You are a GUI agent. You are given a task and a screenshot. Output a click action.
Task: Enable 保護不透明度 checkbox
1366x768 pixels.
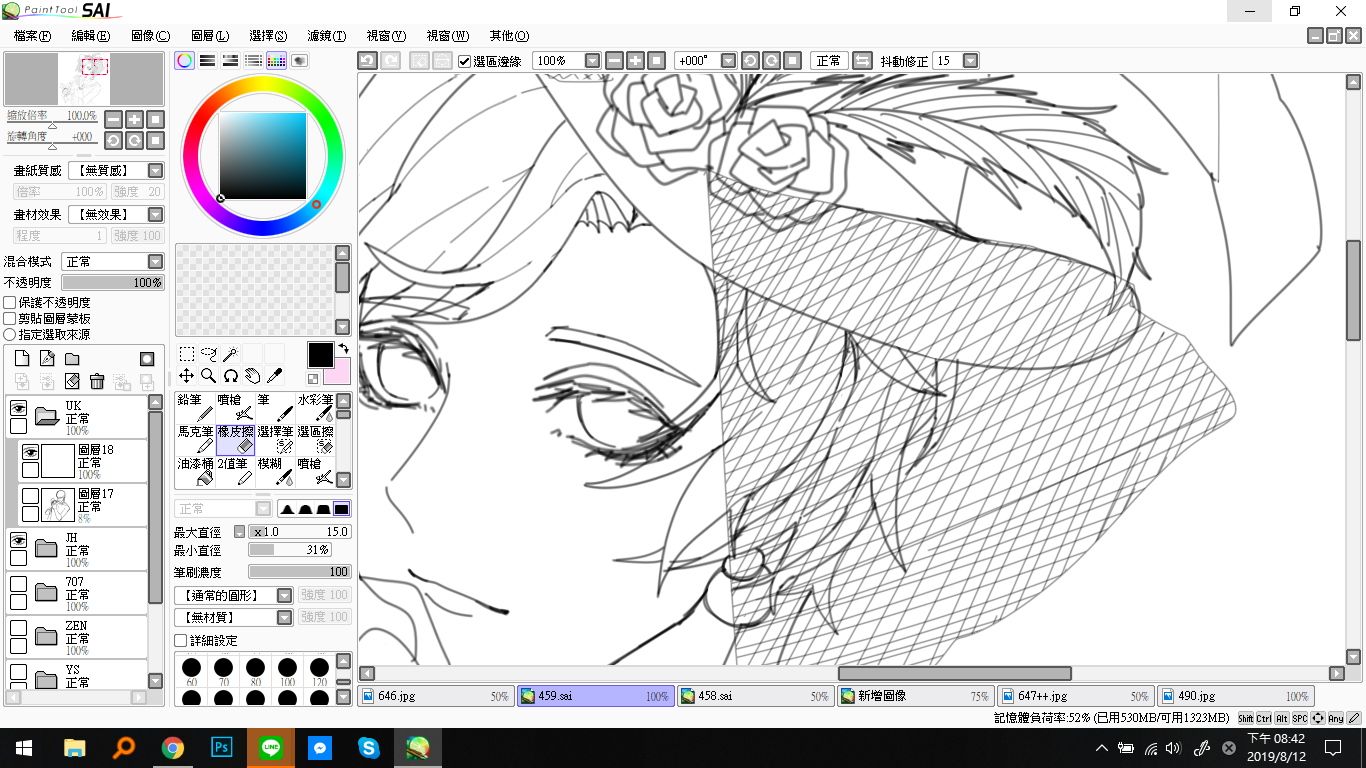point(10,302)
